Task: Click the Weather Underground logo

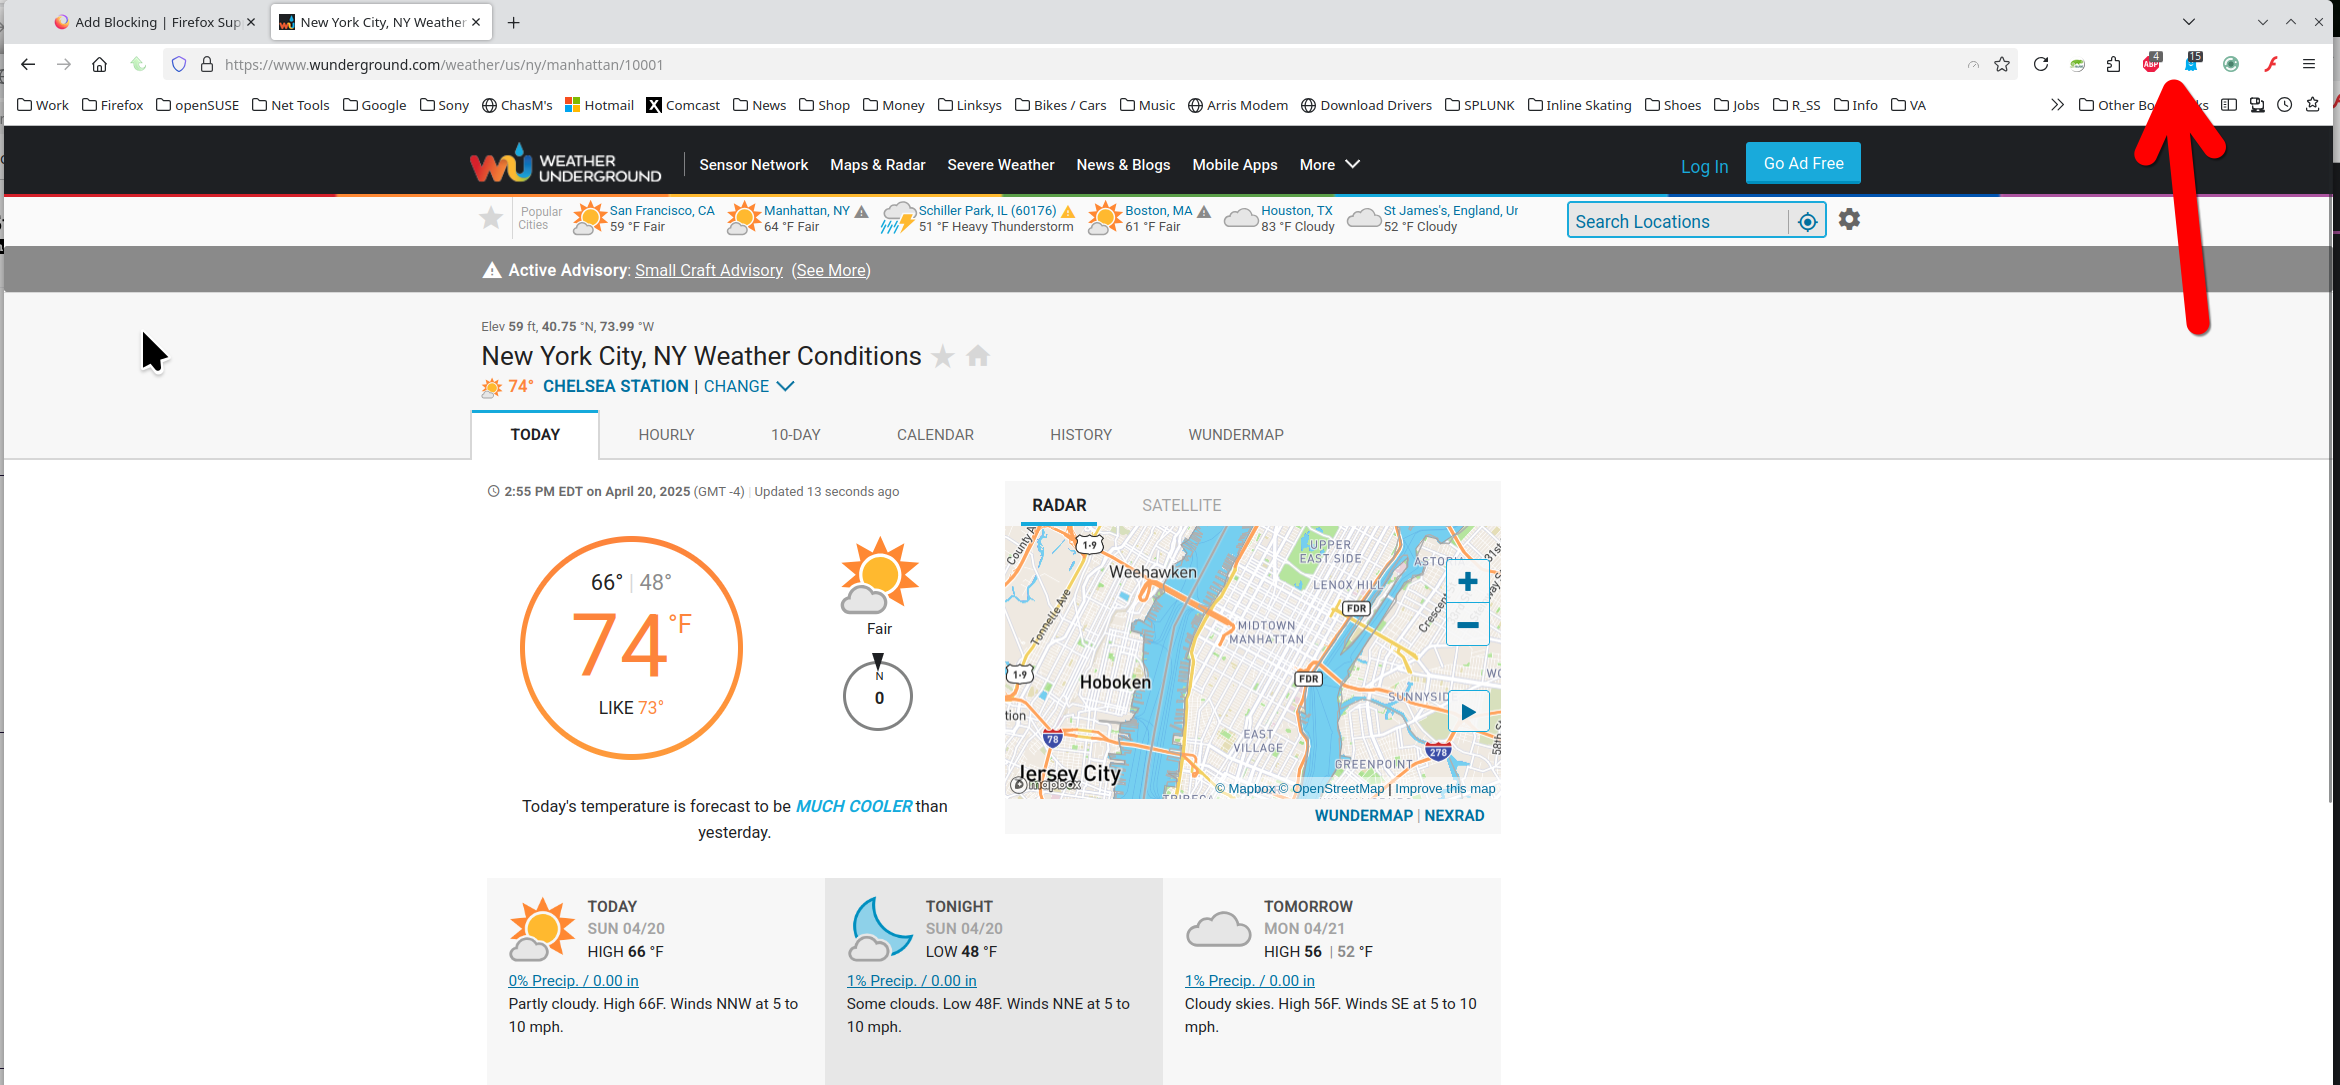Action: click(x=566, y=164)
